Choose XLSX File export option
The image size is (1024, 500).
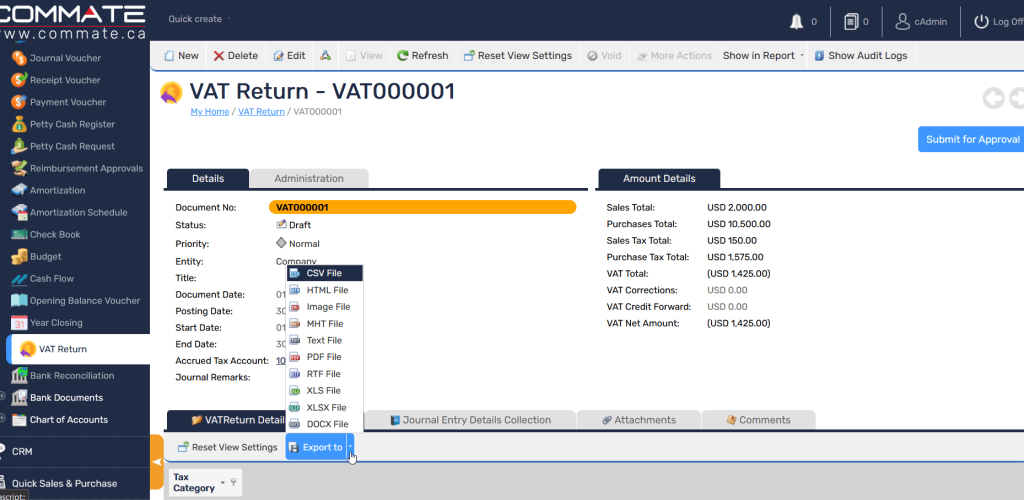pyautogui.click(x=325, y=407)
